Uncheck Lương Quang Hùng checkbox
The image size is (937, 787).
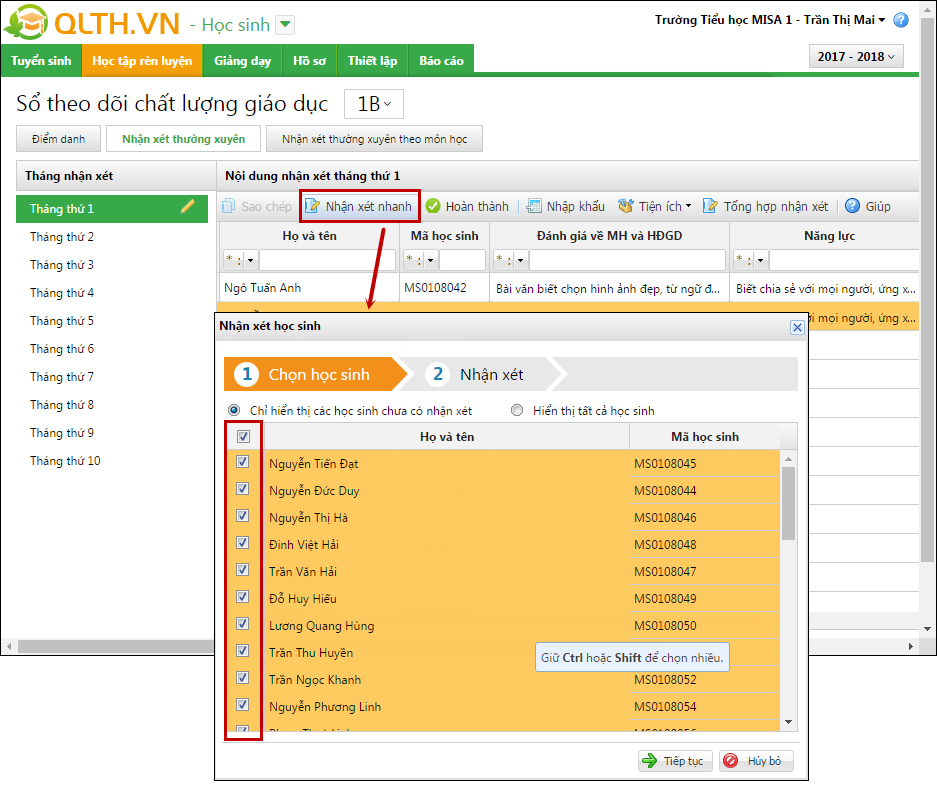point(243,624)
